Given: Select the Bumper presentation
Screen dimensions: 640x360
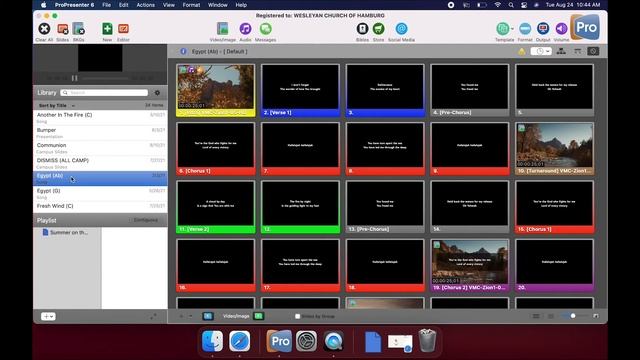Looking at the screenshot, I should [x=100, y=133].
